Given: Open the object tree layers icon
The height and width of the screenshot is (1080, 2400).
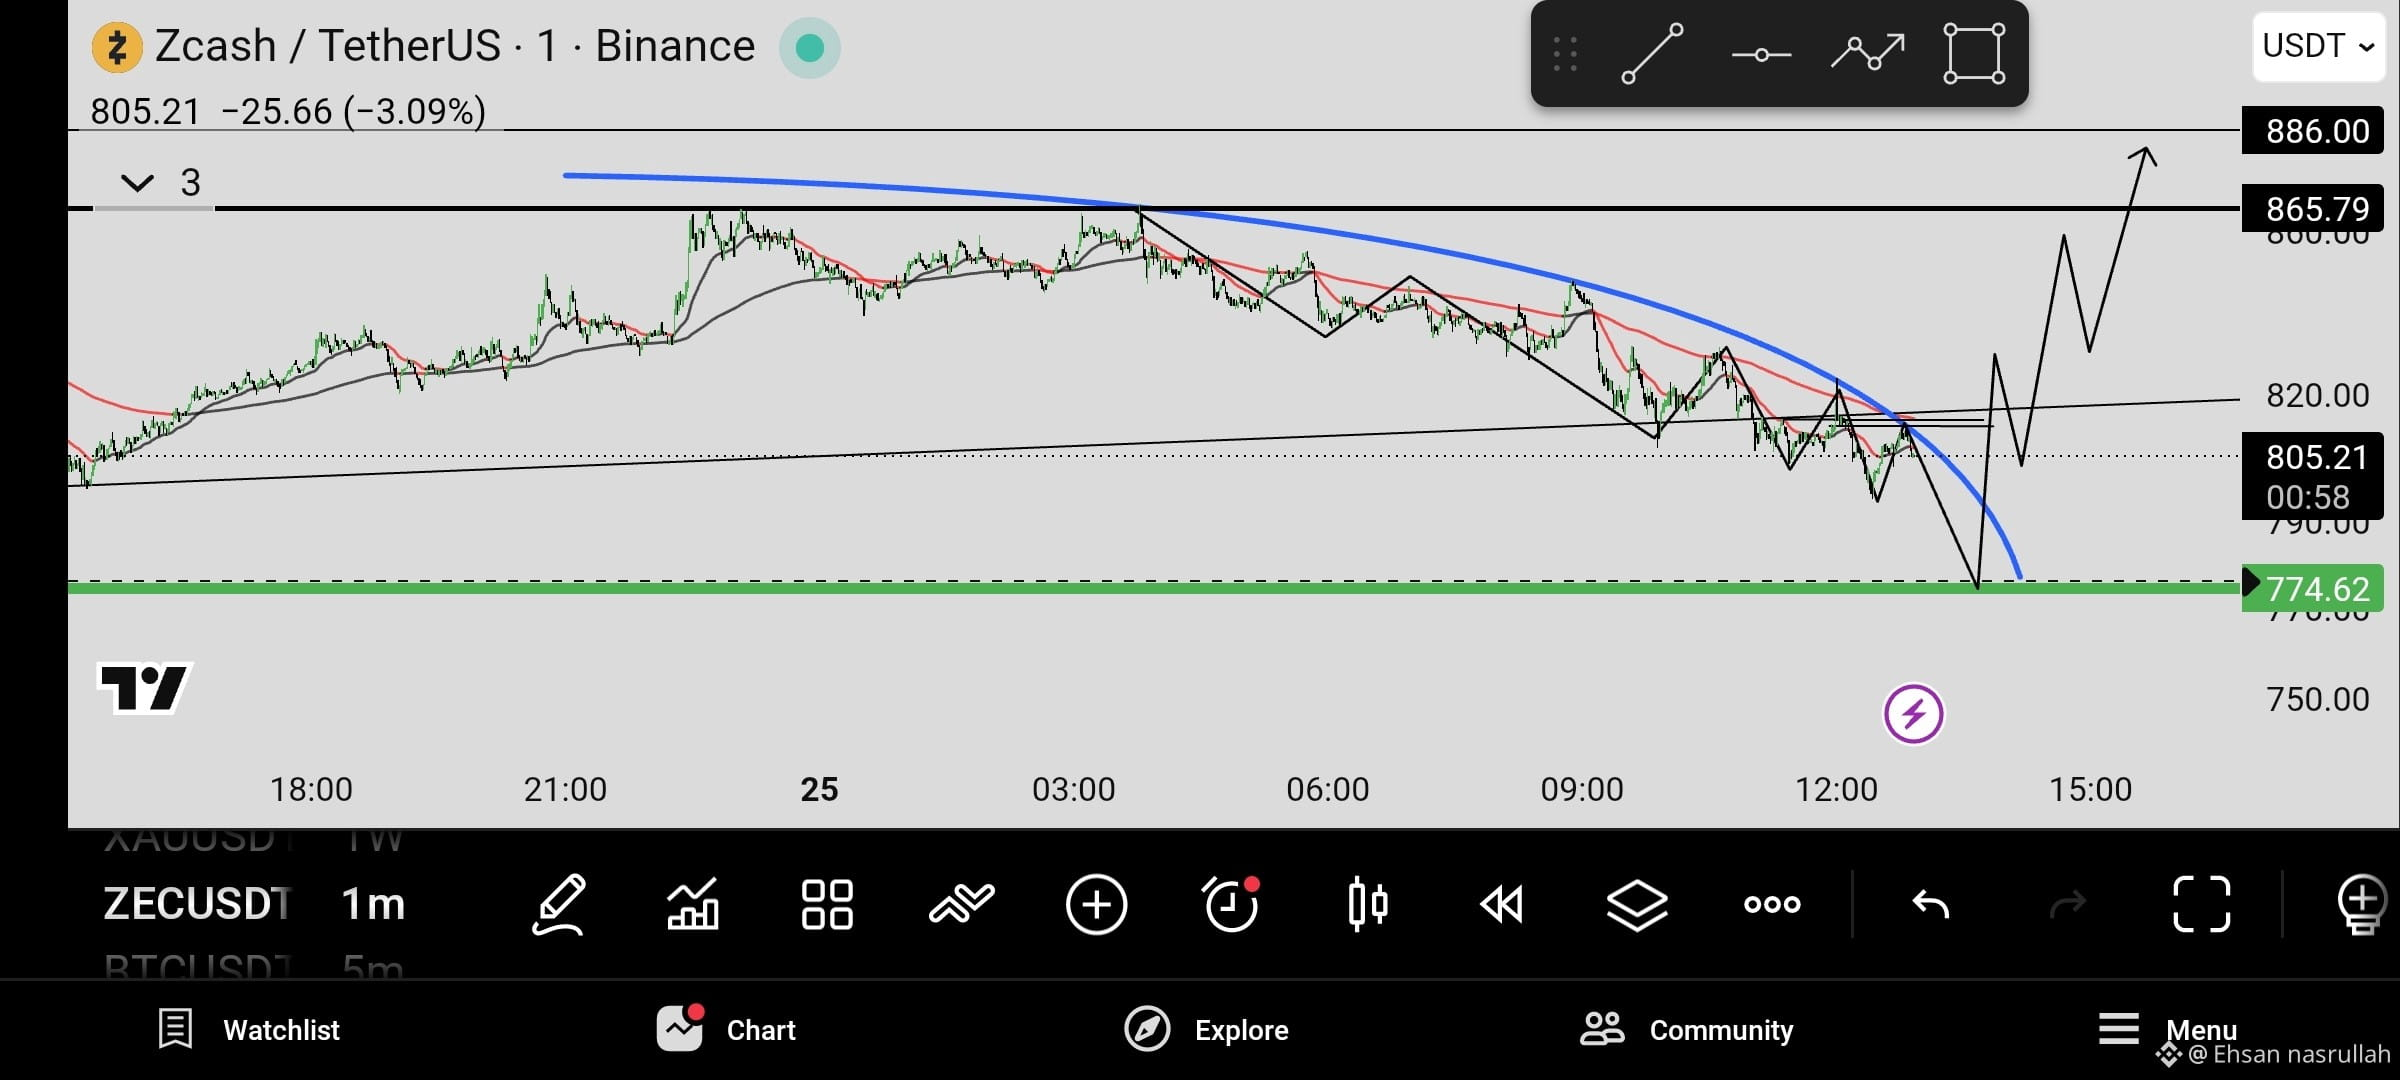Looking at the screenshot, I should point(1637,905).
